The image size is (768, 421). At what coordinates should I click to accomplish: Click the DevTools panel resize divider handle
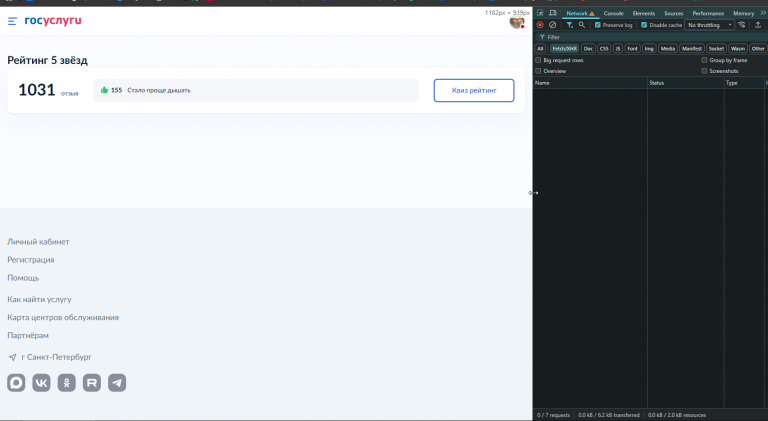[x=533, y=193]
